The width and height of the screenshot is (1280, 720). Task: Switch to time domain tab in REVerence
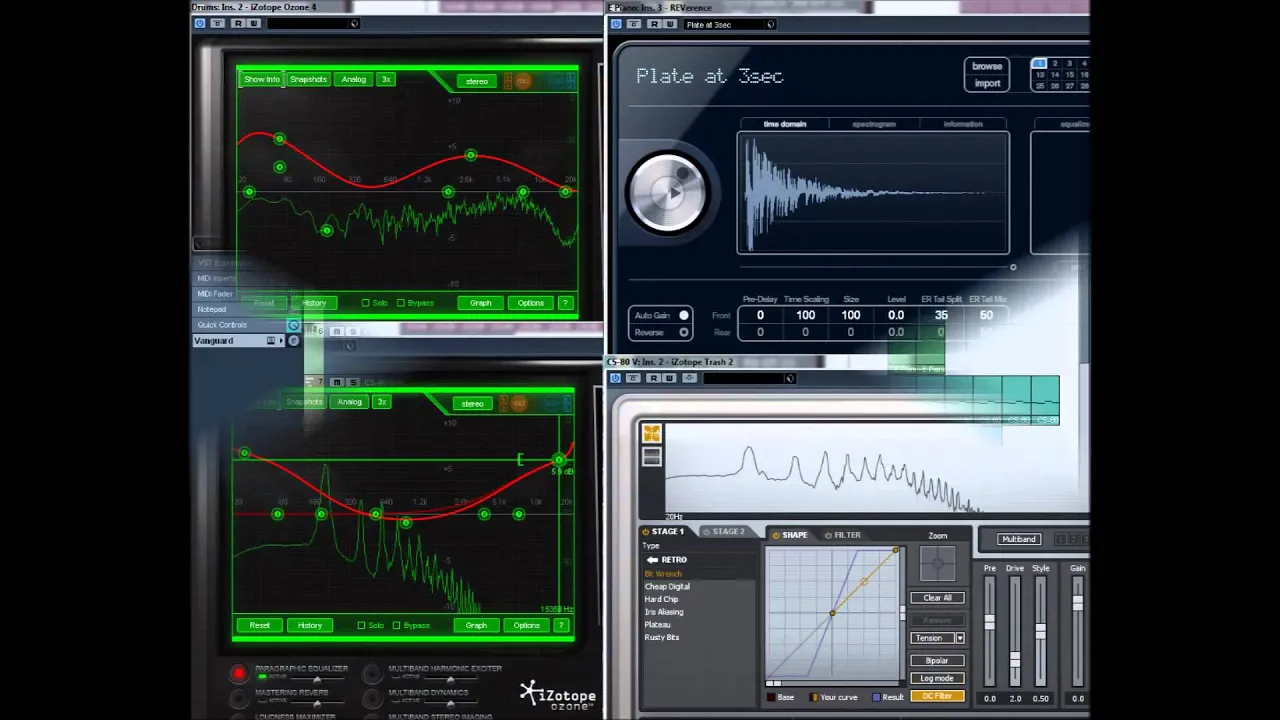(x=785, y=124)
